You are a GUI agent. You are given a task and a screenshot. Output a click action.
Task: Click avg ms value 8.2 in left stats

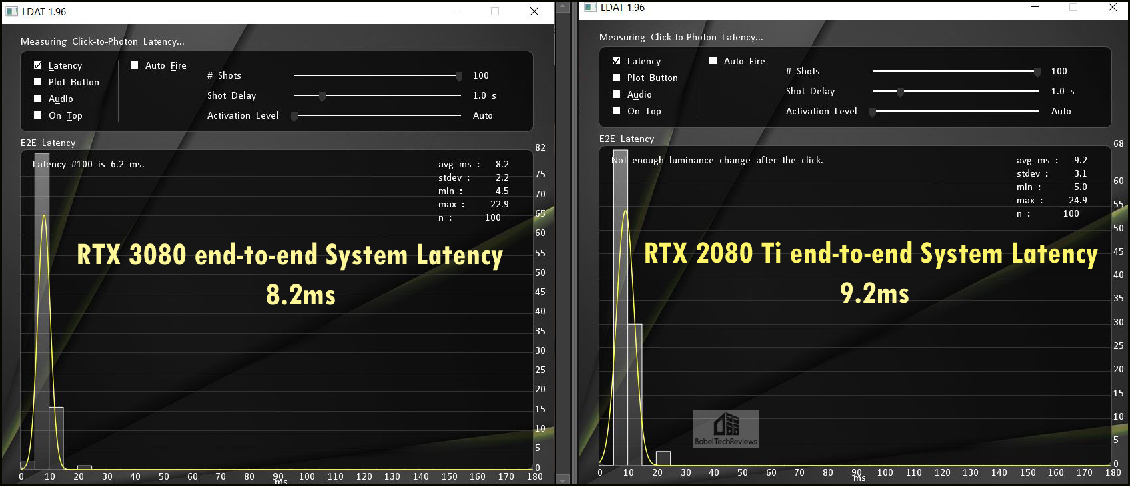pyautogui.click(x=502, y=164)
